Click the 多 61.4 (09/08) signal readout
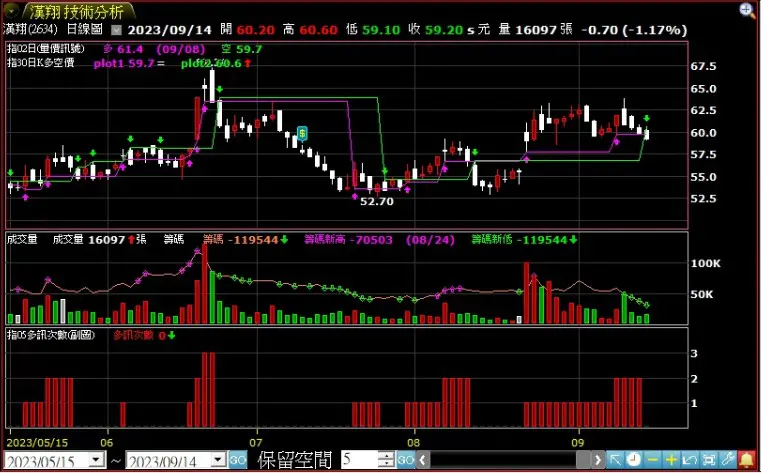The width and height of the screenshot is (761, 473). pyautogui.click(x=154, y=49)
